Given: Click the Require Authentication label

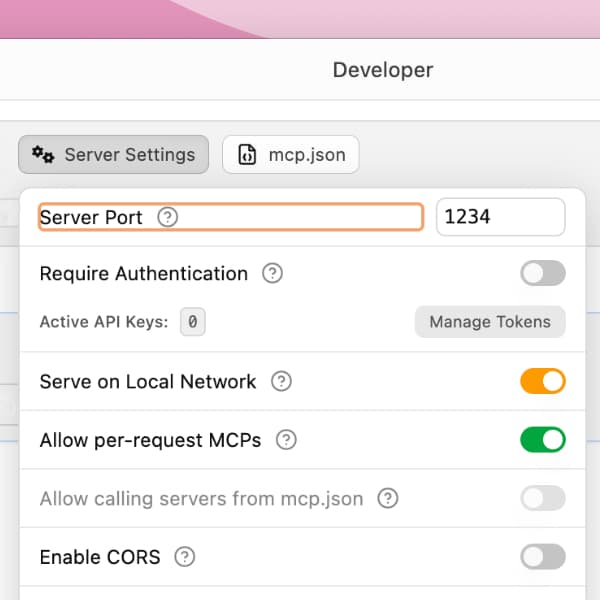Looking at the screenshot, I should [x=144, y=274].
